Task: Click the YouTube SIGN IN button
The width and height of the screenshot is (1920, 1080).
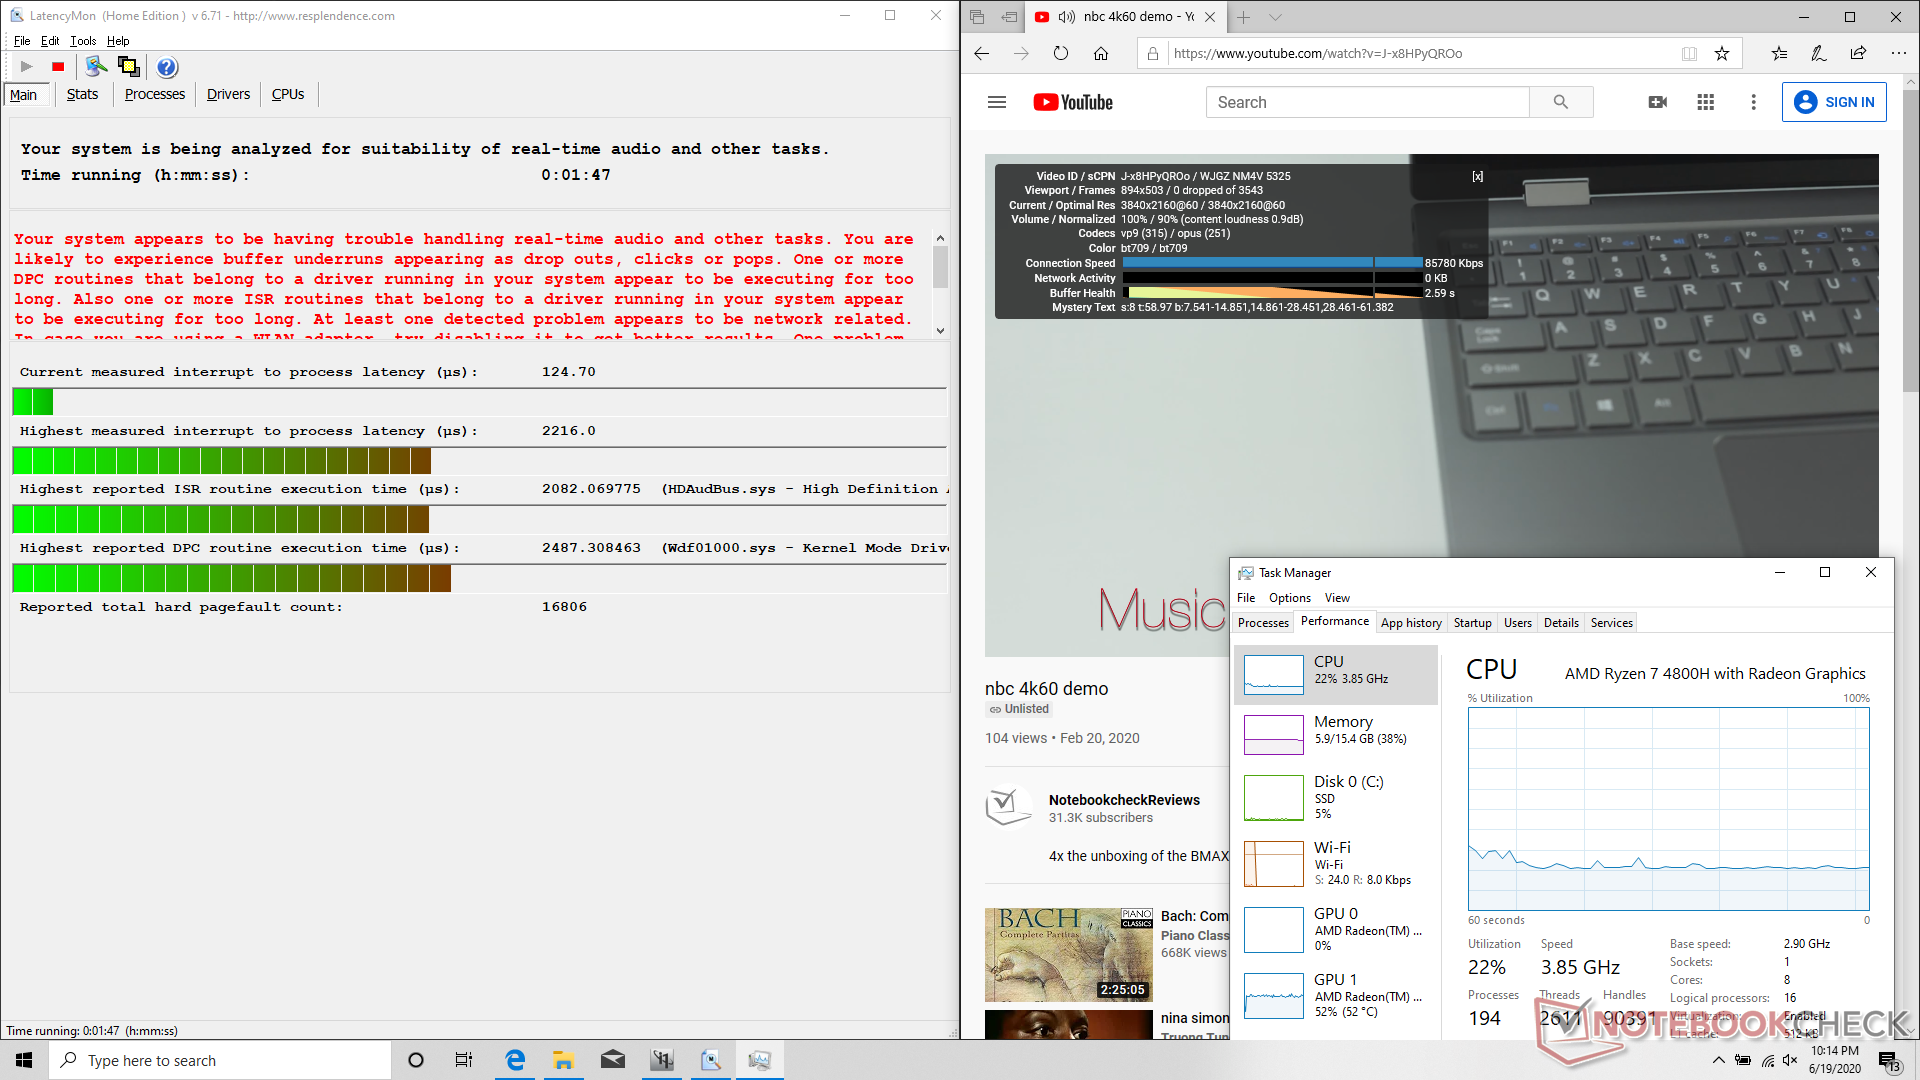Action: 1833,102
